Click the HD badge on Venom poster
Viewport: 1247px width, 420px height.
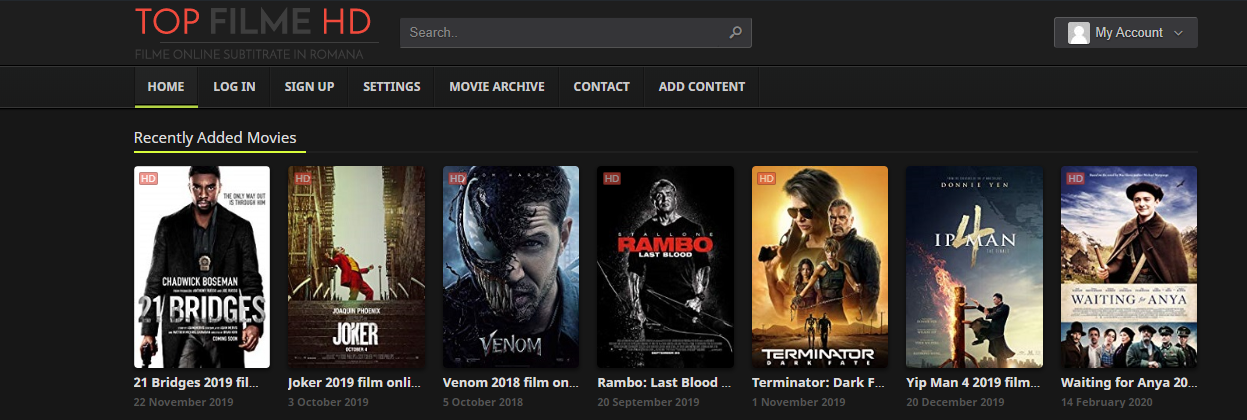tap(456, 178)
